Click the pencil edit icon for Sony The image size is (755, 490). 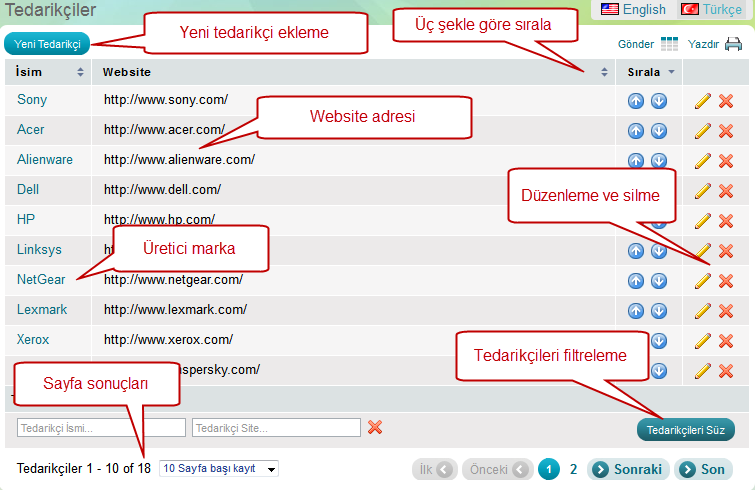pyautogui.click(x=703, y=101)
